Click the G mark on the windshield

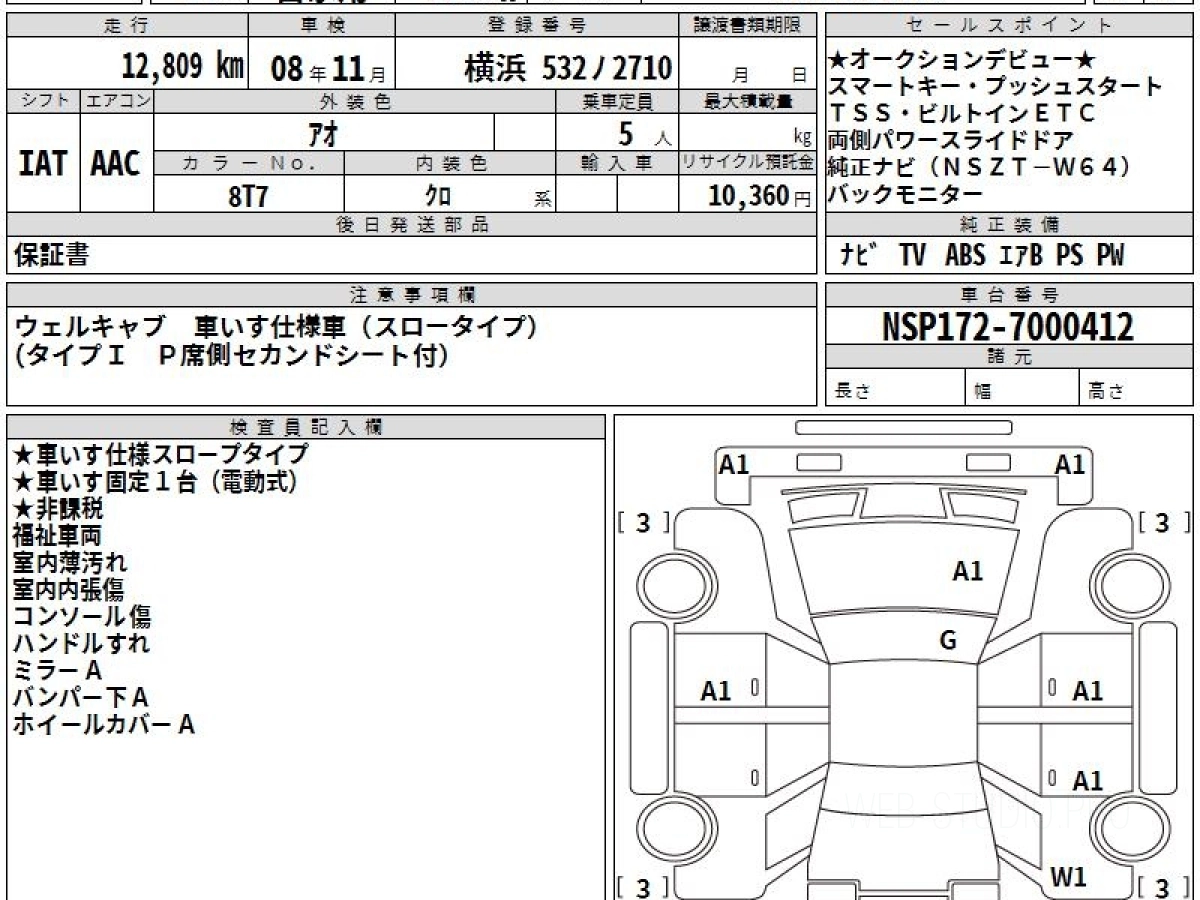[x=948, y=641]
